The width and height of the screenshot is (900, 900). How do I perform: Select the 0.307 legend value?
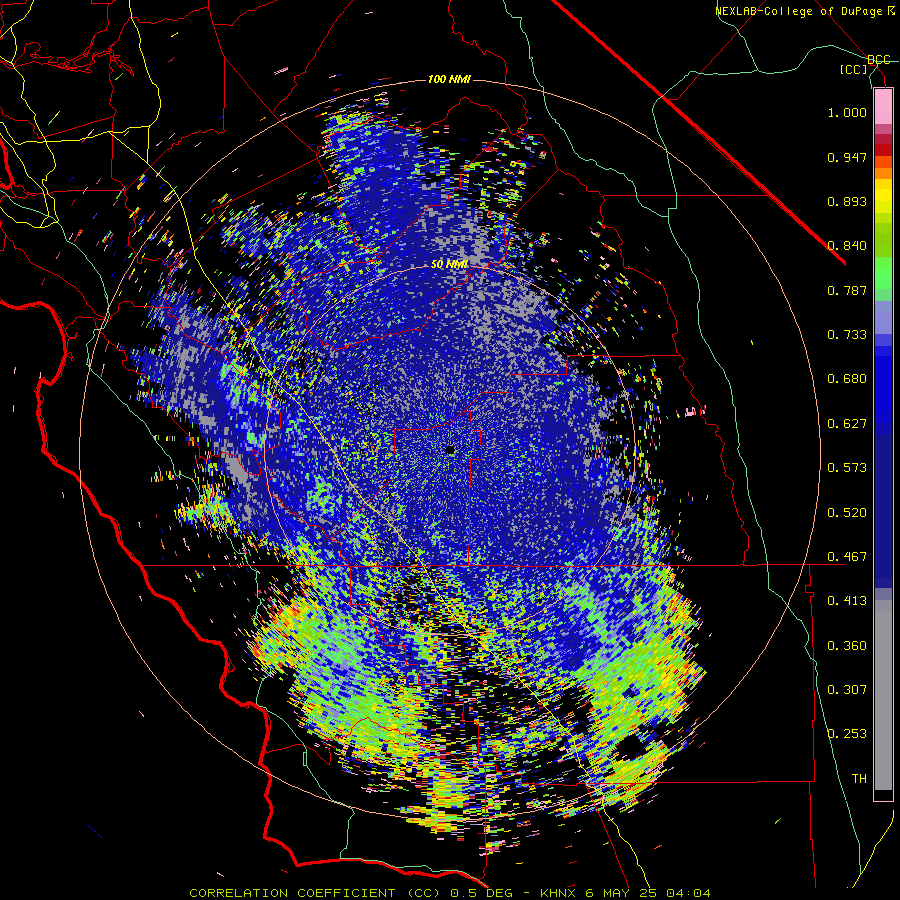pos(847,689)
